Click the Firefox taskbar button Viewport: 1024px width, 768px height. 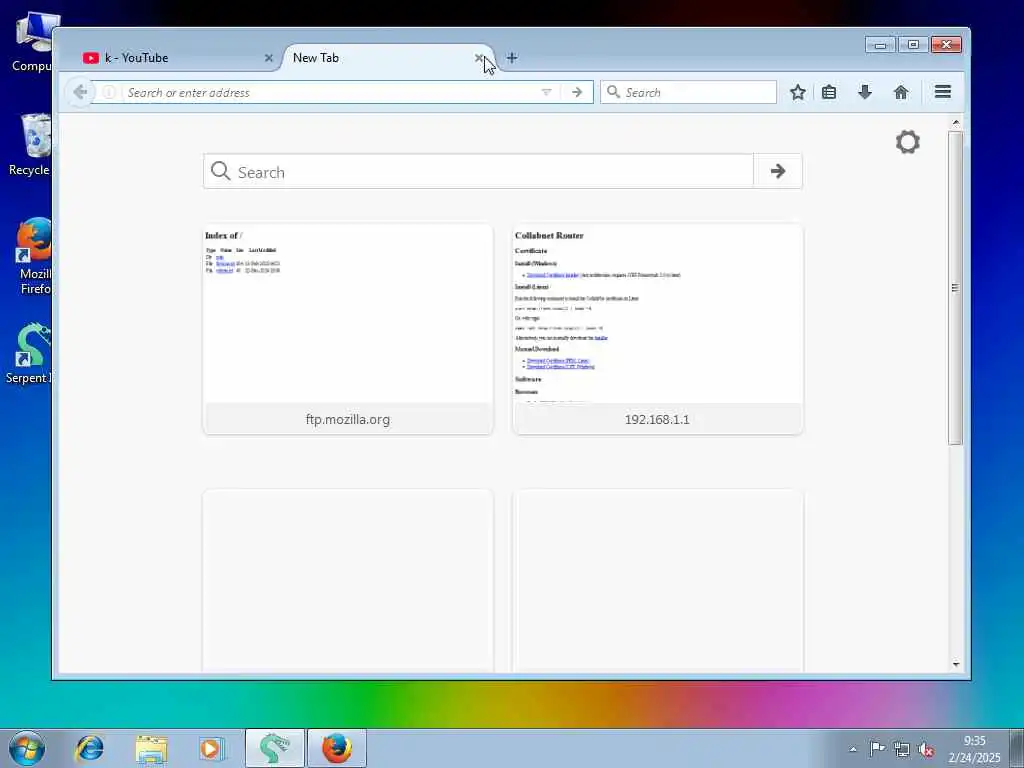pyautogui.click(x=337, y=748)
